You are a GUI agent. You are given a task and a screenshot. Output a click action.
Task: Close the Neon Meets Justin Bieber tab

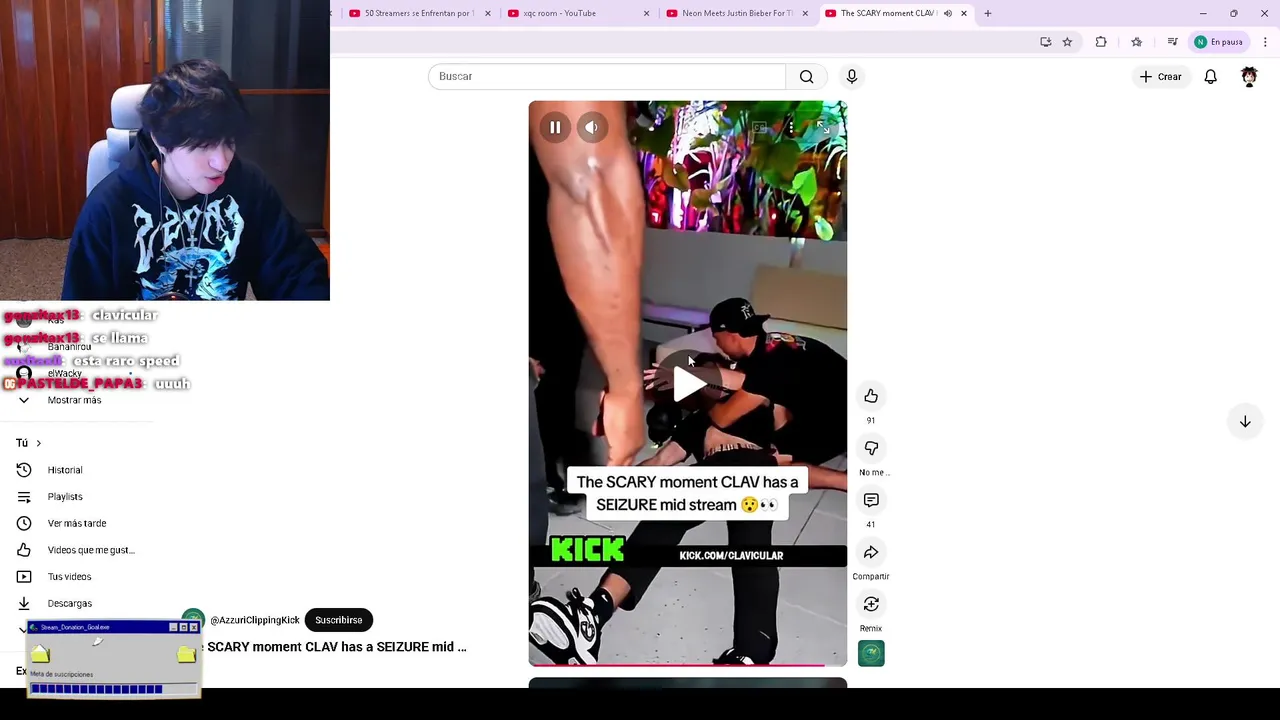point(805,13)
